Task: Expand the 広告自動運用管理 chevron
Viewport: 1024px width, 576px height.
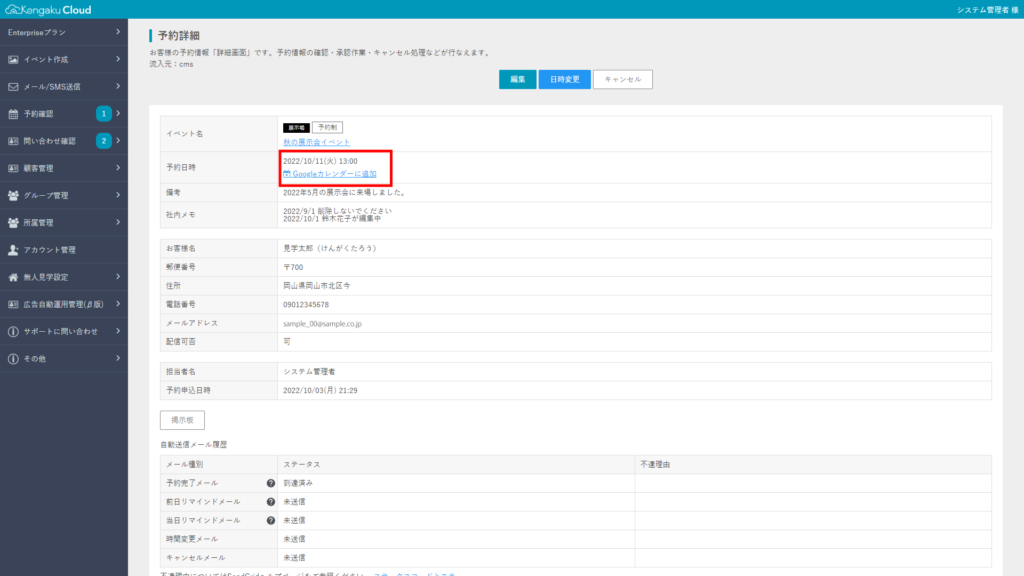Action: point(118,304)
